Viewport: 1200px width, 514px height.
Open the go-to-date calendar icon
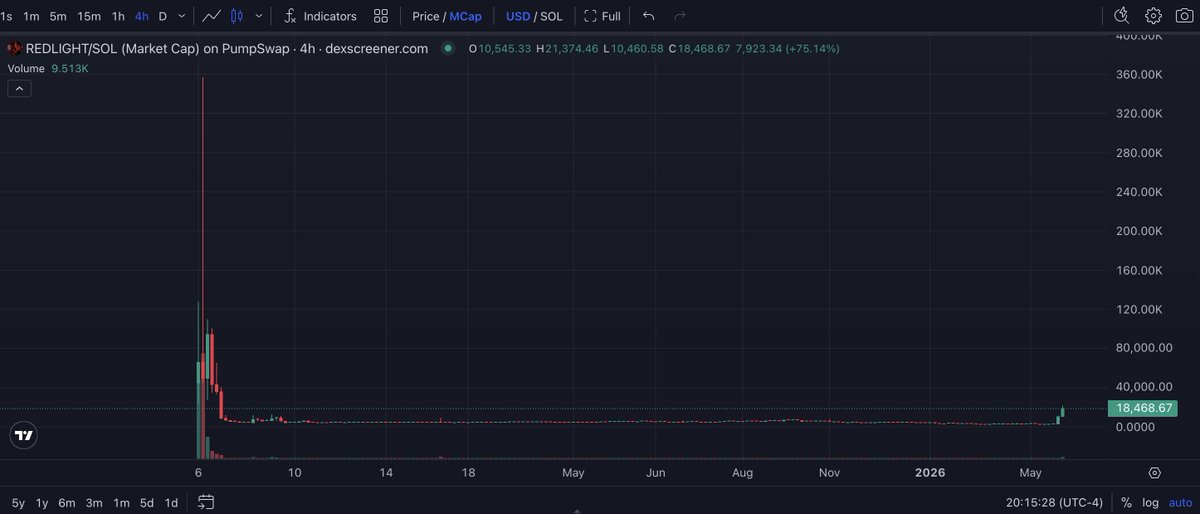[205, 502]
